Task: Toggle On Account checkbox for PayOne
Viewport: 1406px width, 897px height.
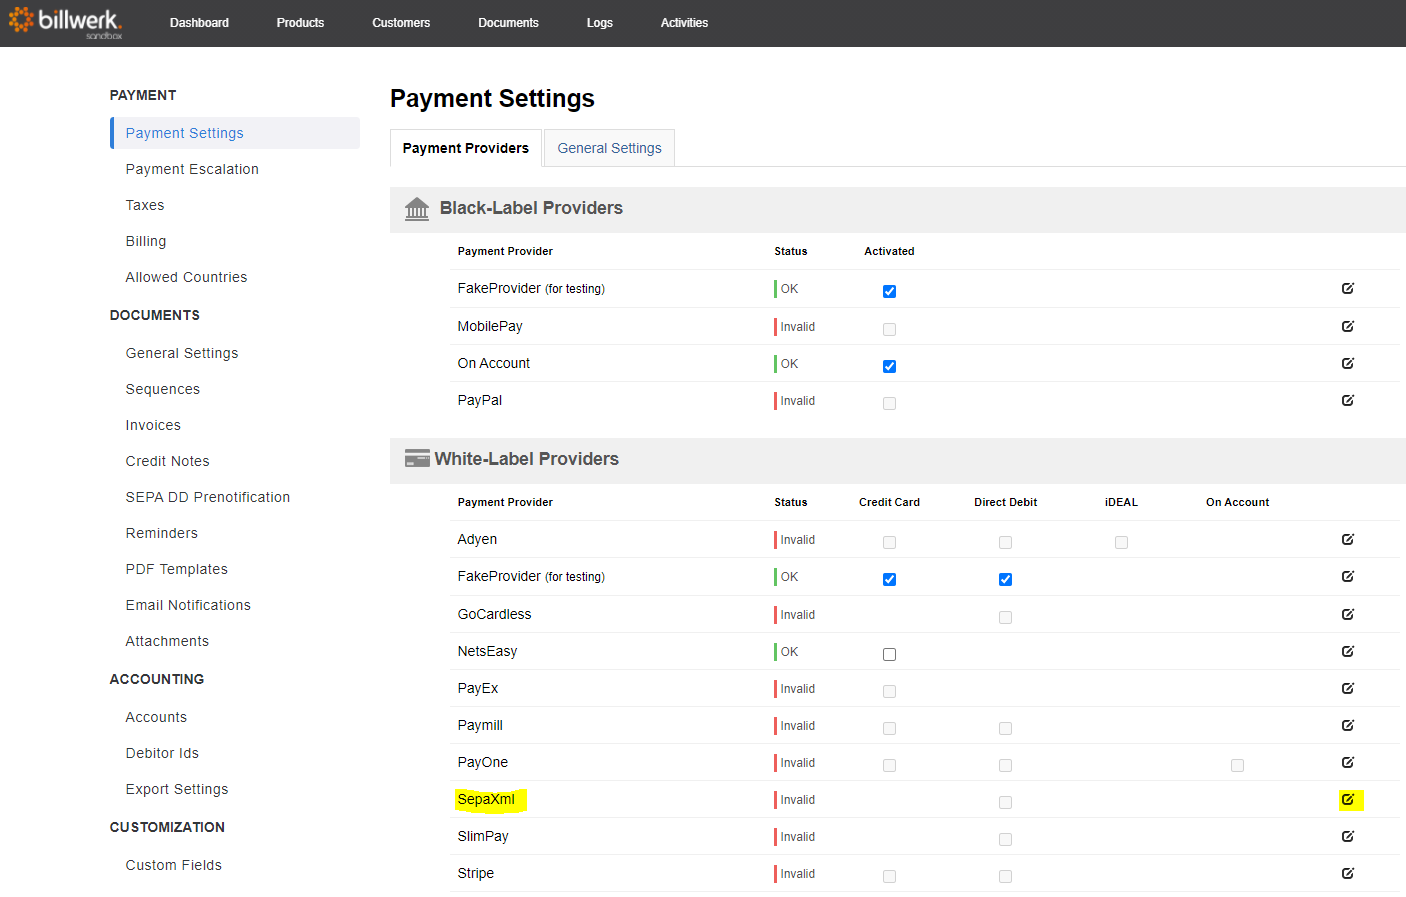Action: coord(1237,765)
